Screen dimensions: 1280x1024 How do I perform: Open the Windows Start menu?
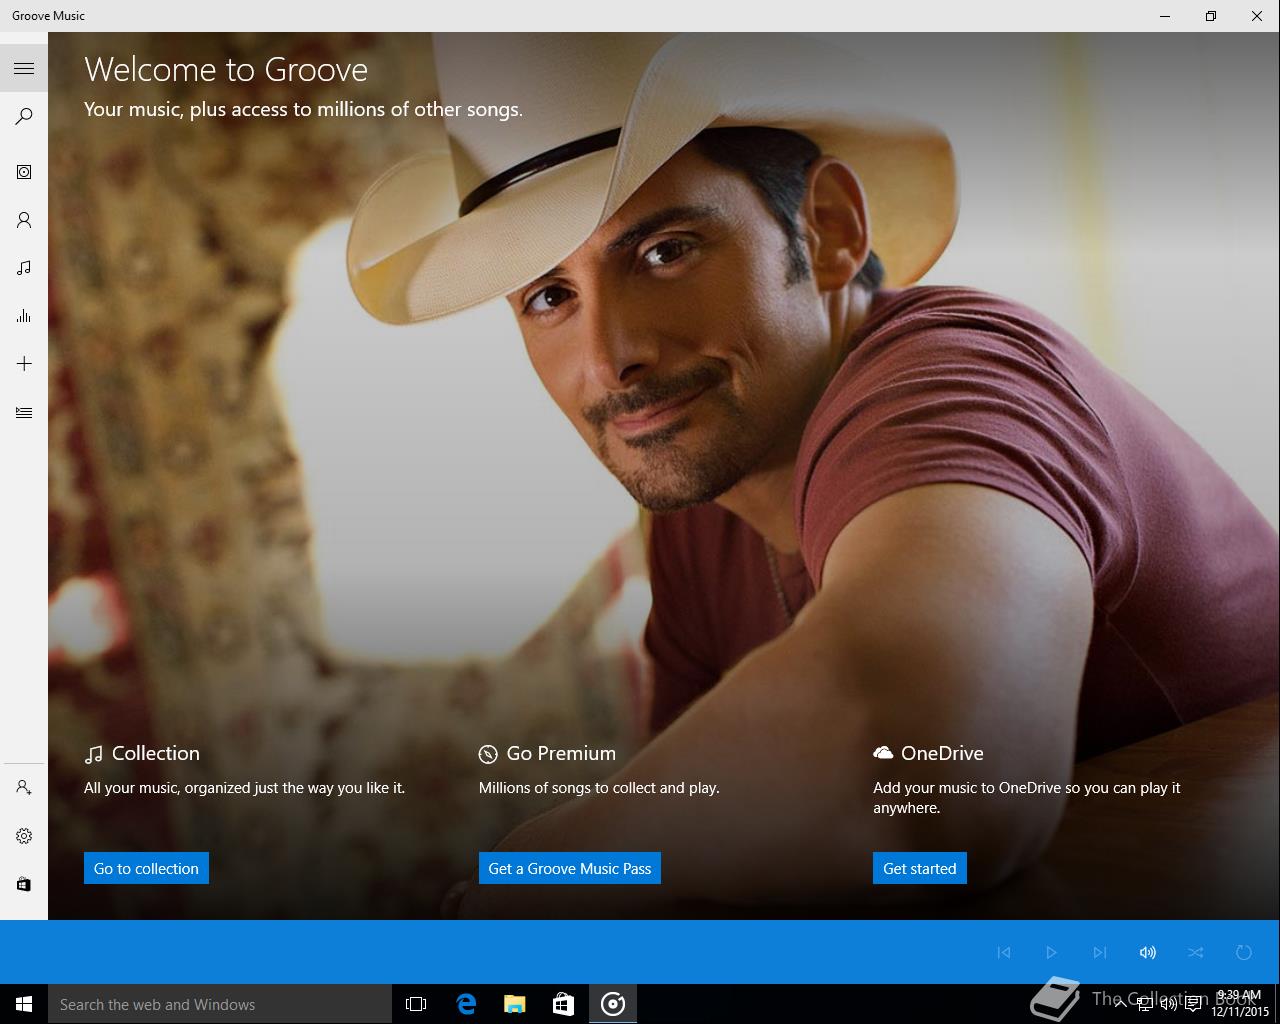(24, 1004)
